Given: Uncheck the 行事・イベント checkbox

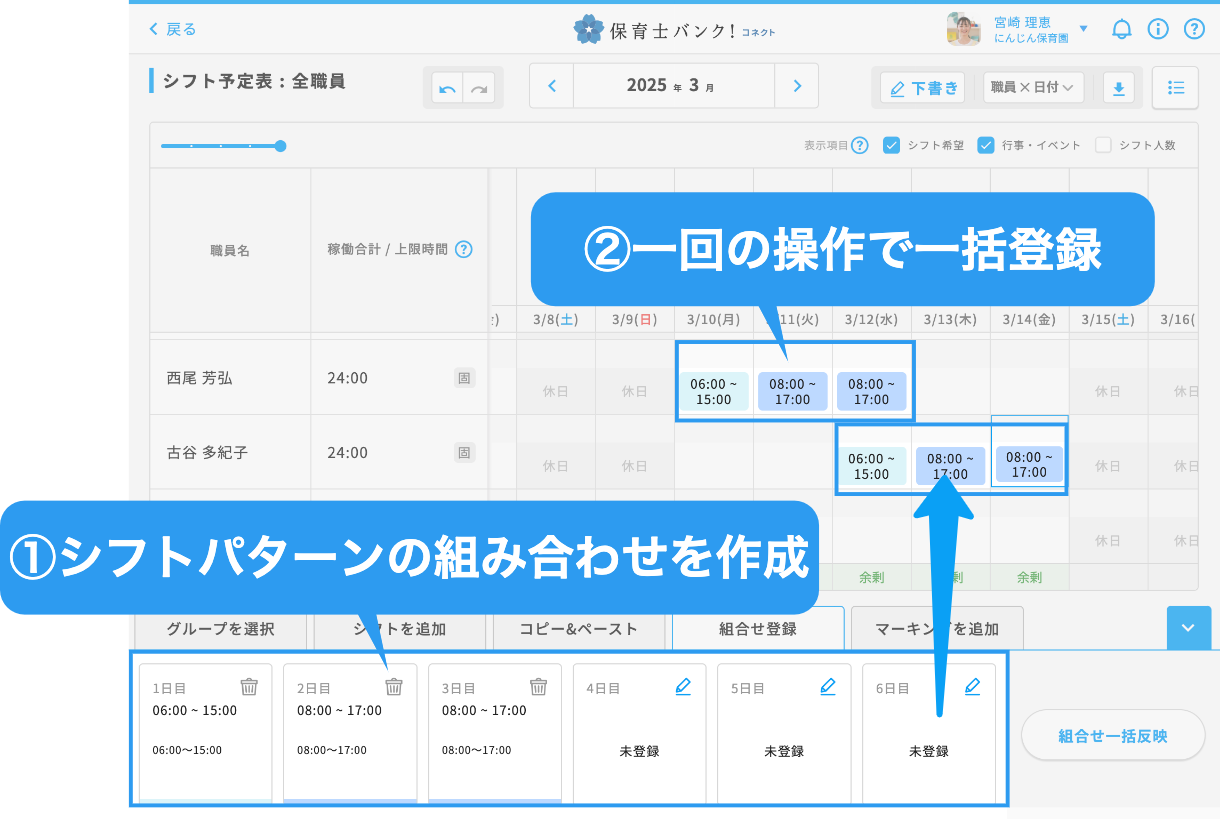Looking at the screenshot, I should [x=986, y=145].
